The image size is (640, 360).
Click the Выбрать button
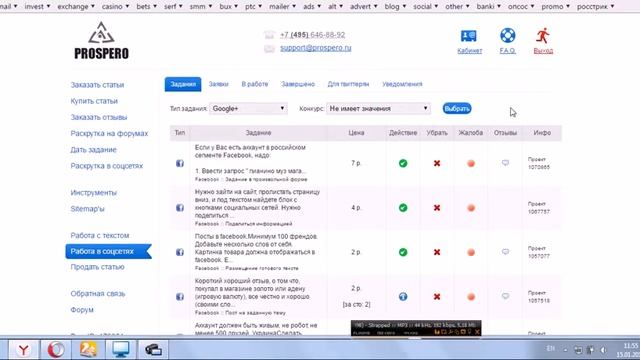(457, 109)
